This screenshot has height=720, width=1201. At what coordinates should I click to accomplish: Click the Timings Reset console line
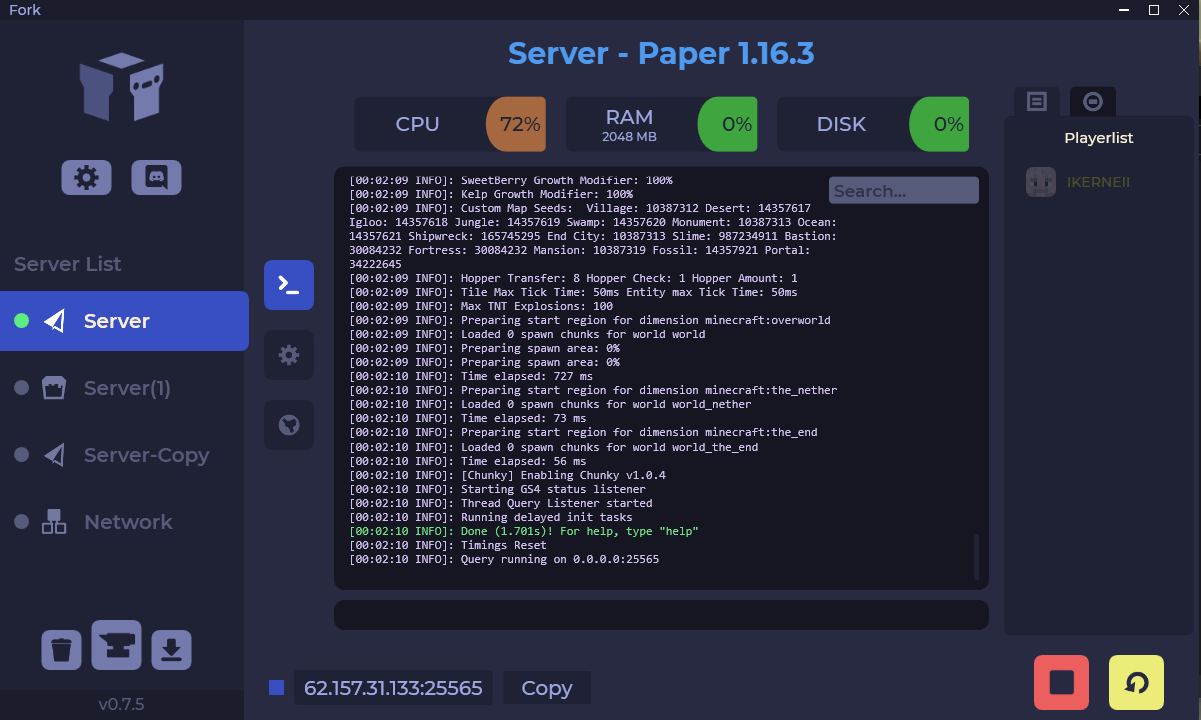[448, 545]
